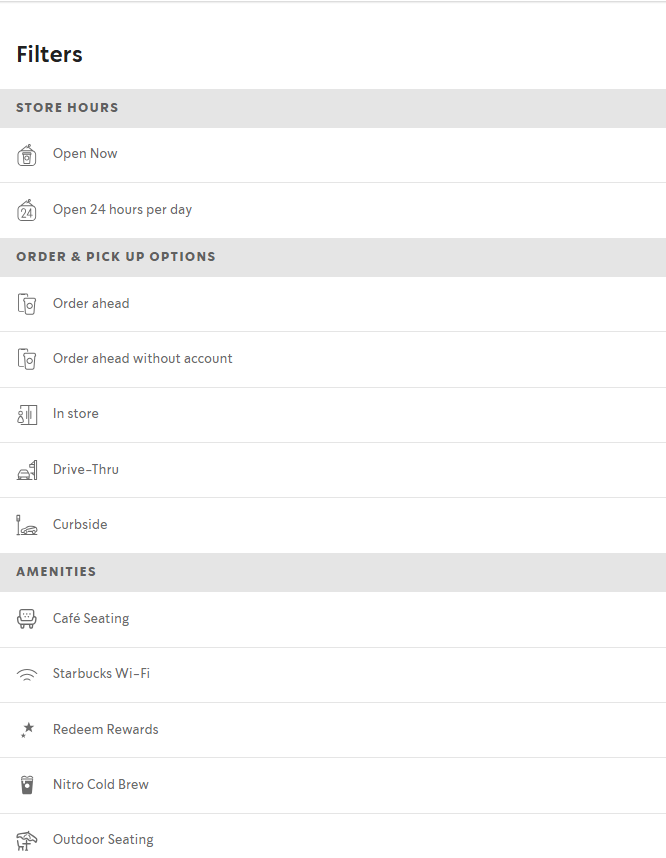Image resolution: width=666 pixels, height=858 pixels.
Task: Choose the In store filter option
Action: tap(76, 414)
